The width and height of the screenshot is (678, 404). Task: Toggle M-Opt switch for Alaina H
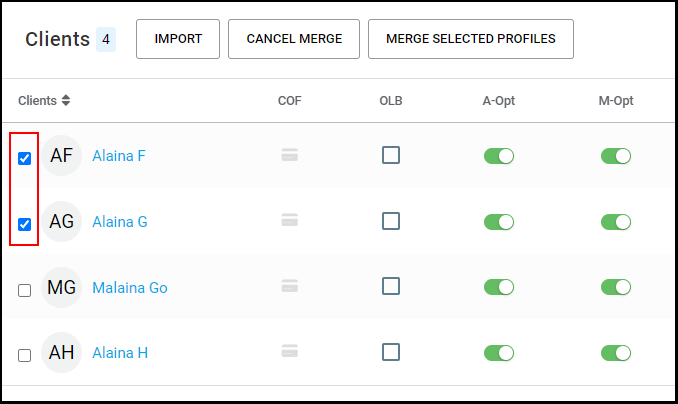pos(616,353)
